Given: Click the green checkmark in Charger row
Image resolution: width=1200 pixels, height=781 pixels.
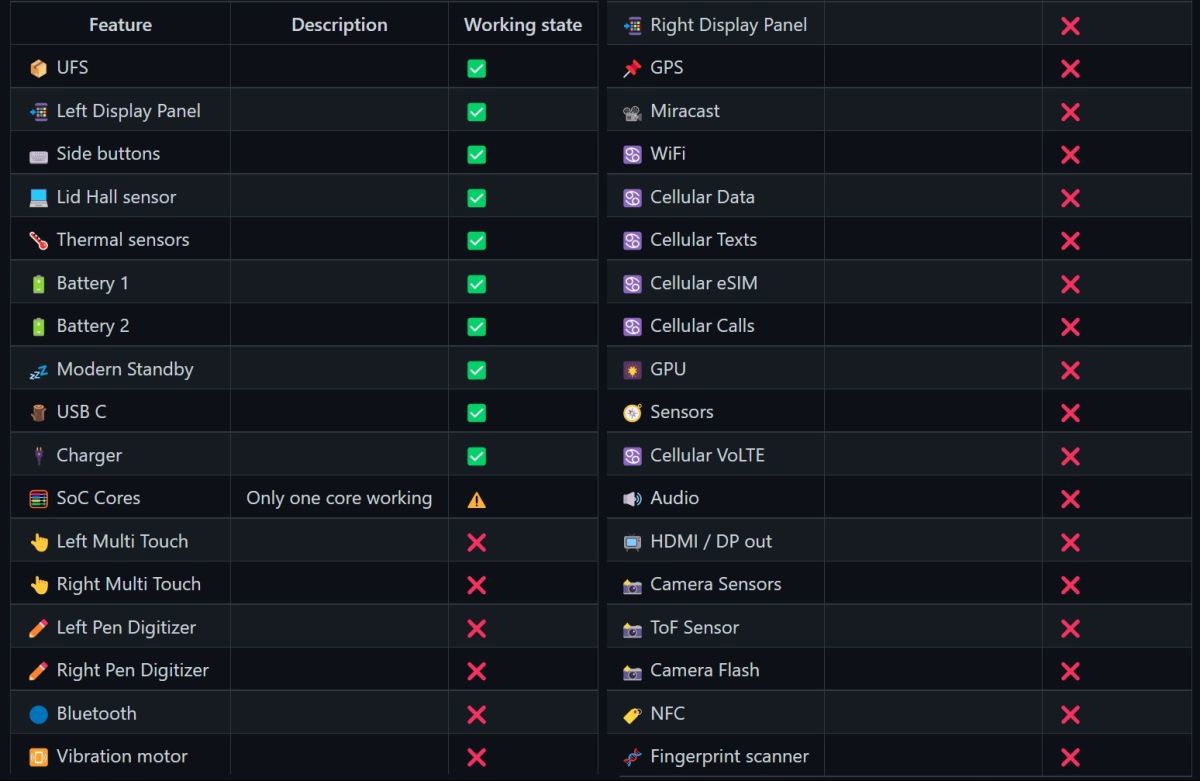Looking at the screenshot, I should coord(477,456).
